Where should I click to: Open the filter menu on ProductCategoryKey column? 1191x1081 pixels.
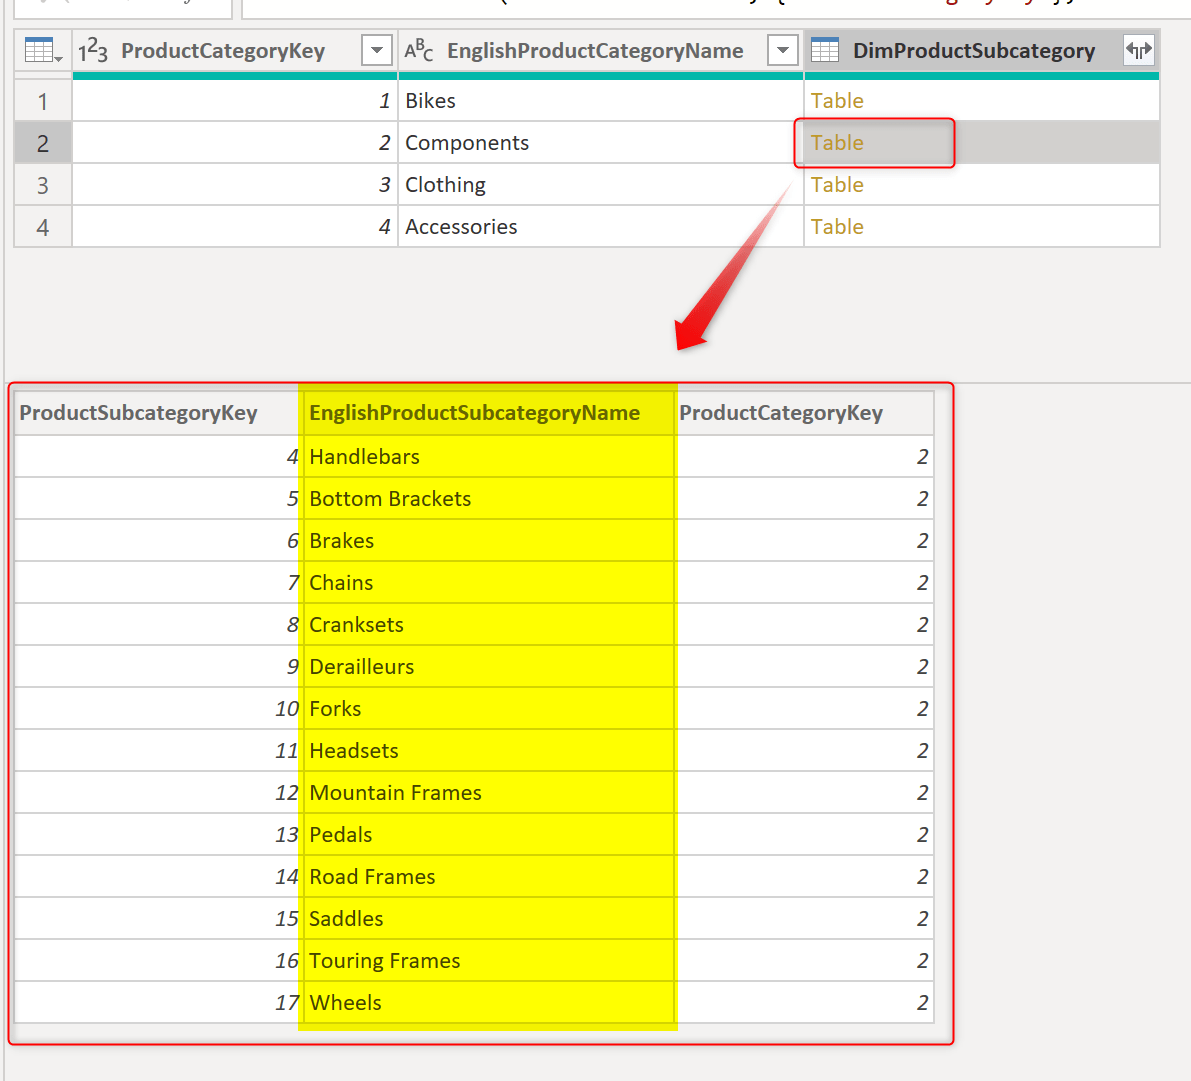(x=376, y=49)
